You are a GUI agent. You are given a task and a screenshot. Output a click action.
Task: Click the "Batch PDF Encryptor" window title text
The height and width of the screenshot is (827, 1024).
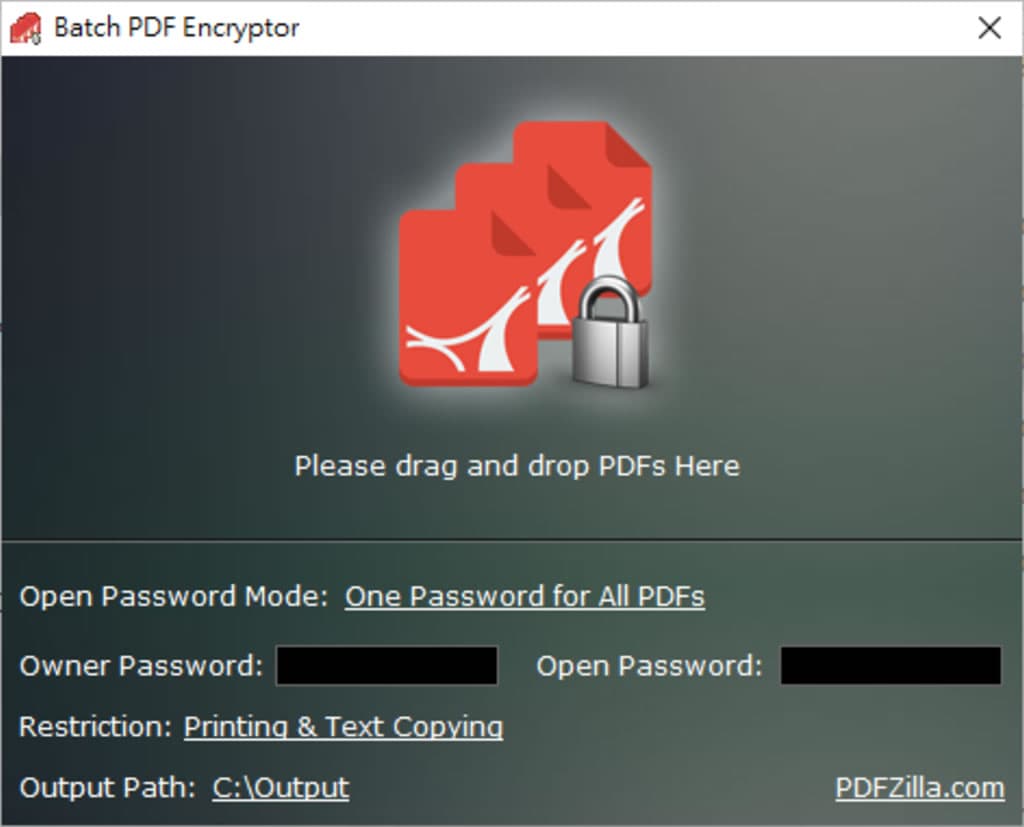176,28
